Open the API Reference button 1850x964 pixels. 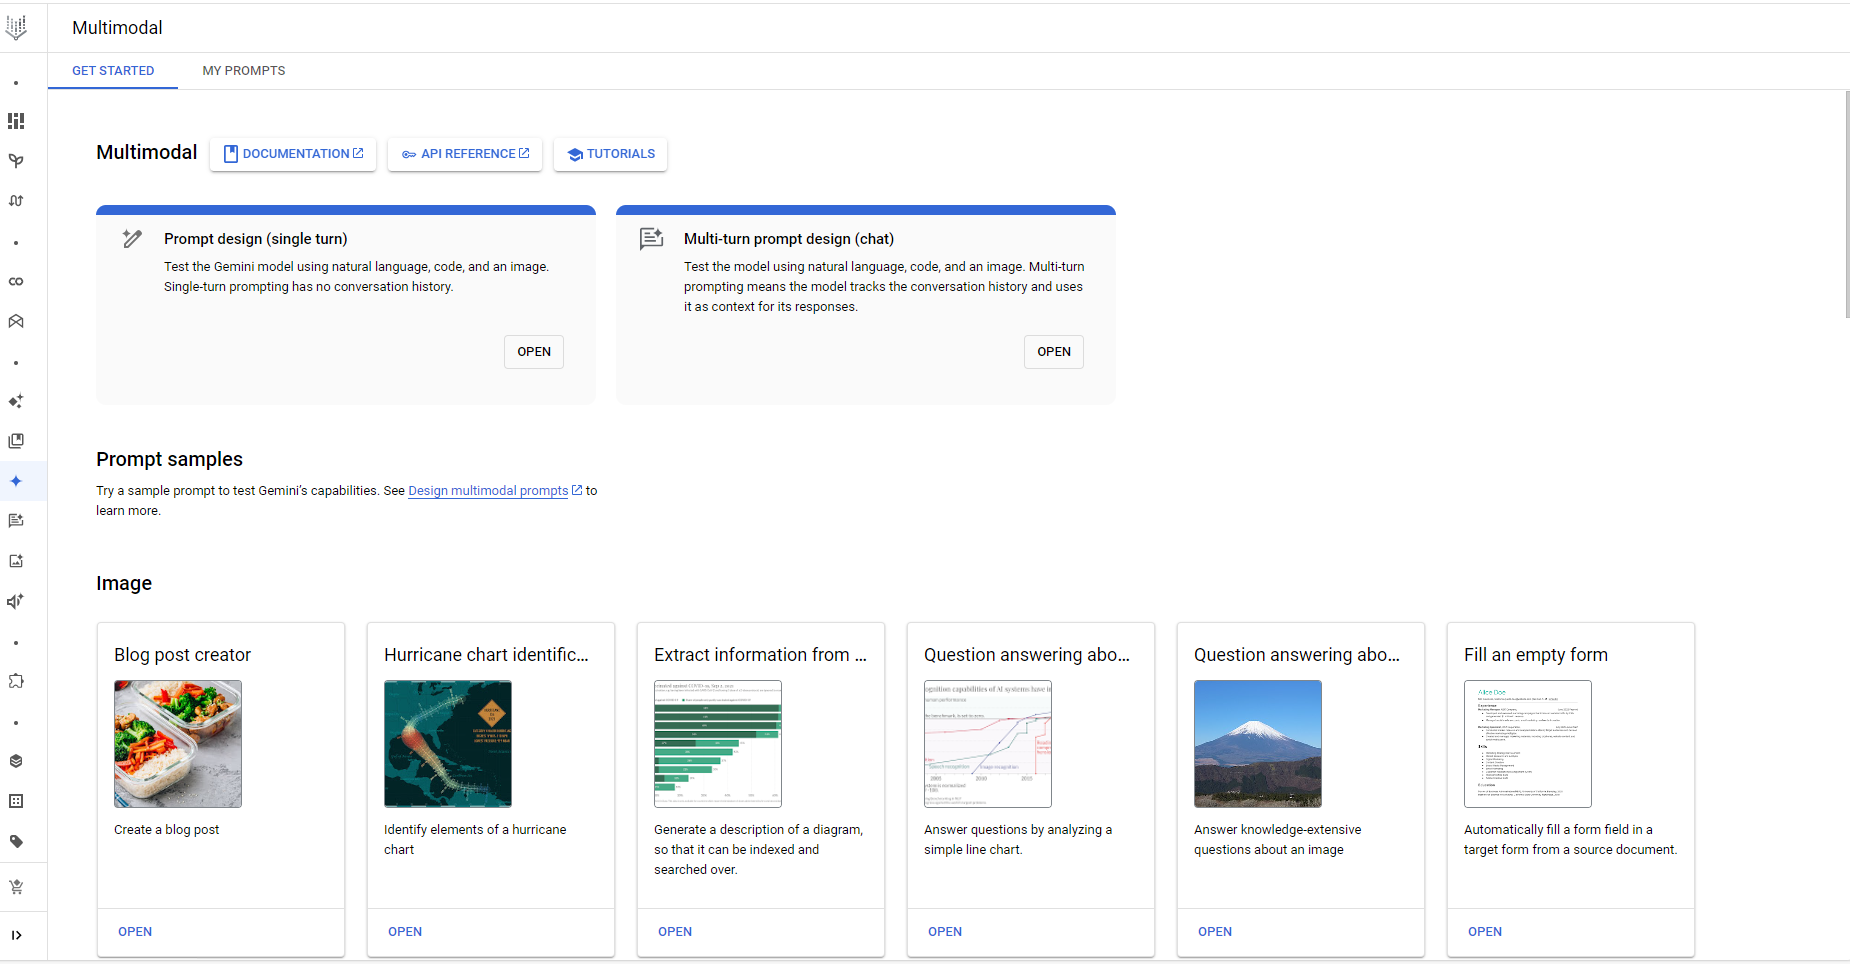[x=465, y=154]
